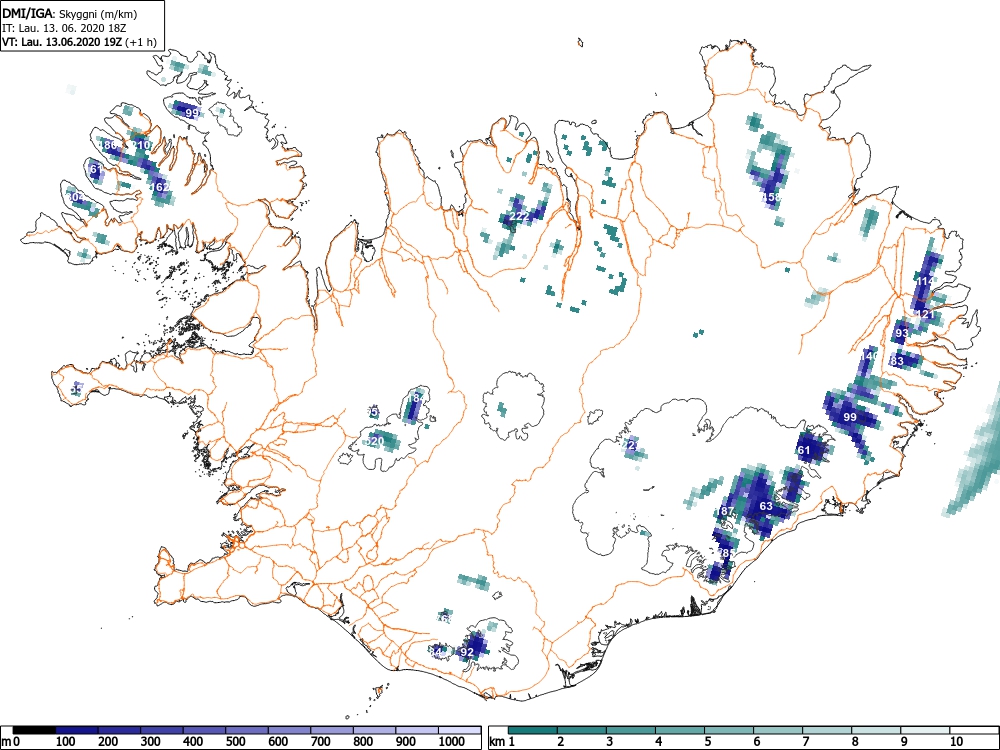Click the km-legend swatch between 7 and 8

point(827,730)
